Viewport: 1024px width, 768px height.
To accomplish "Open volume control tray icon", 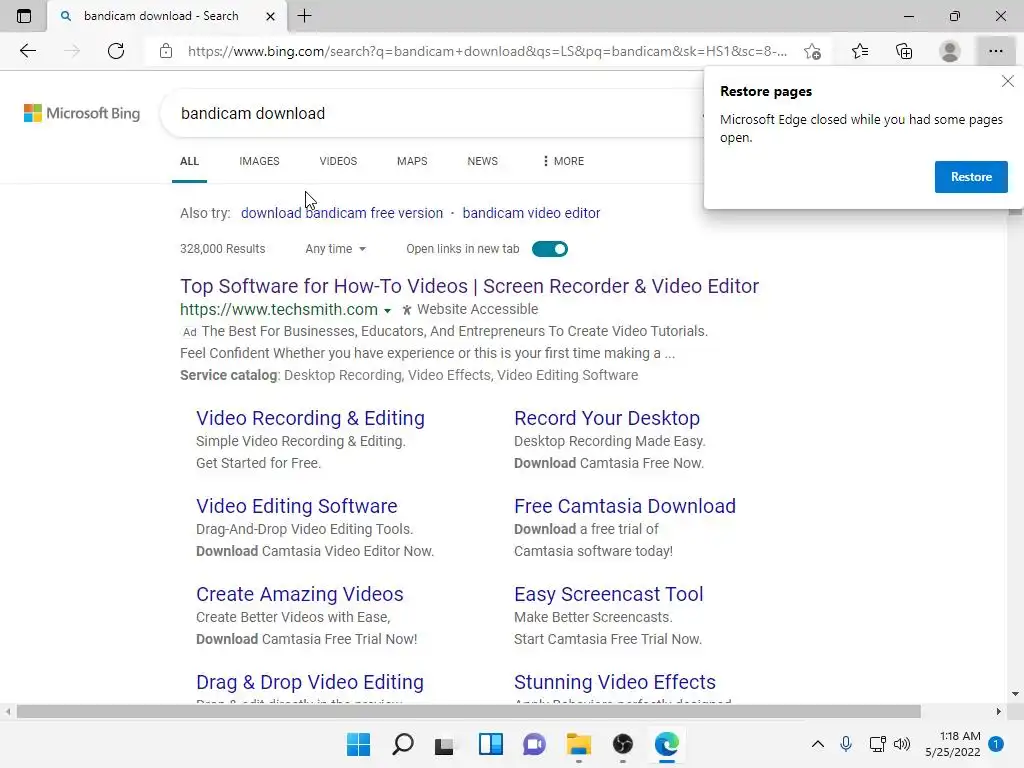I will [x=902, y=744].
